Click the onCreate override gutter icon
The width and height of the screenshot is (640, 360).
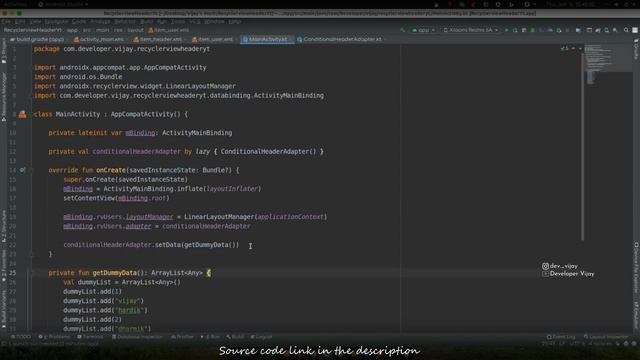point(23,170)
